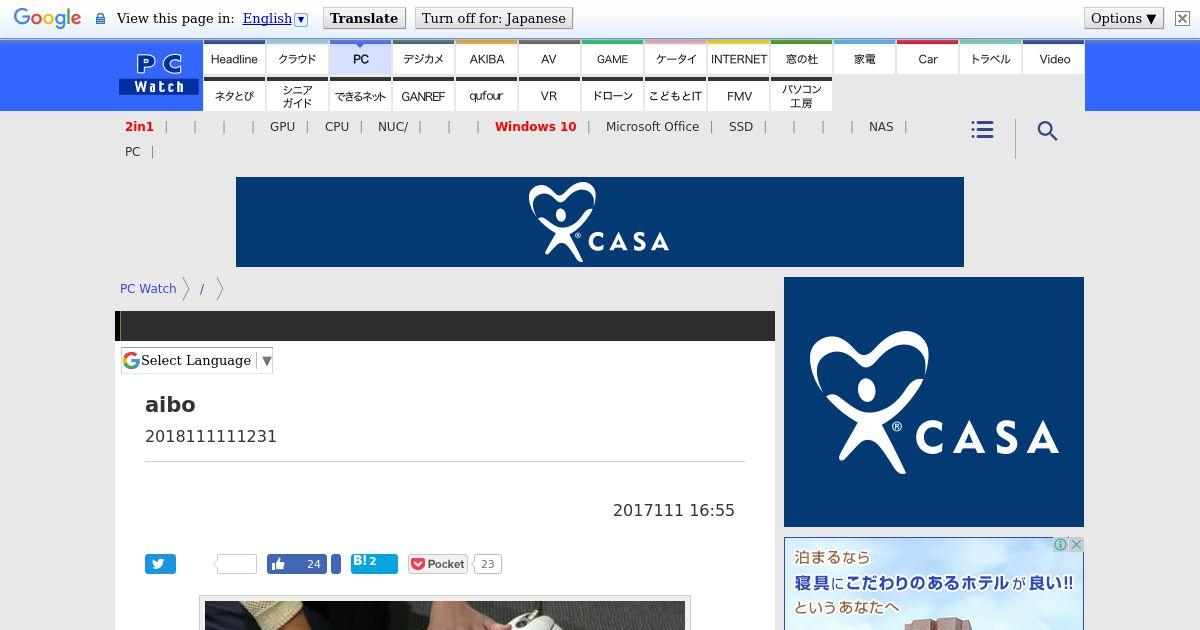Save the article with the Pocket button
Viewport: 1200px width, 630px height.
pos(437,564)
